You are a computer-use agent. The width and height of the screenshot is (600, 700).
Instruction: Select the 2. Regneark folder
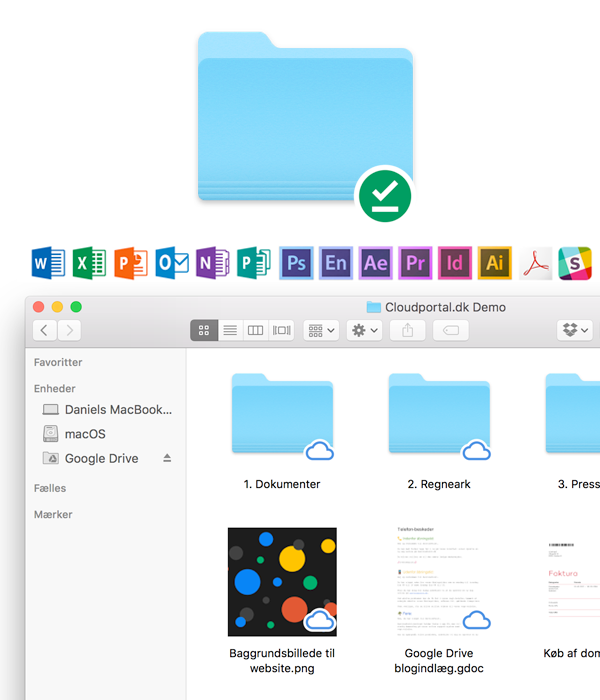click(439, 414)
